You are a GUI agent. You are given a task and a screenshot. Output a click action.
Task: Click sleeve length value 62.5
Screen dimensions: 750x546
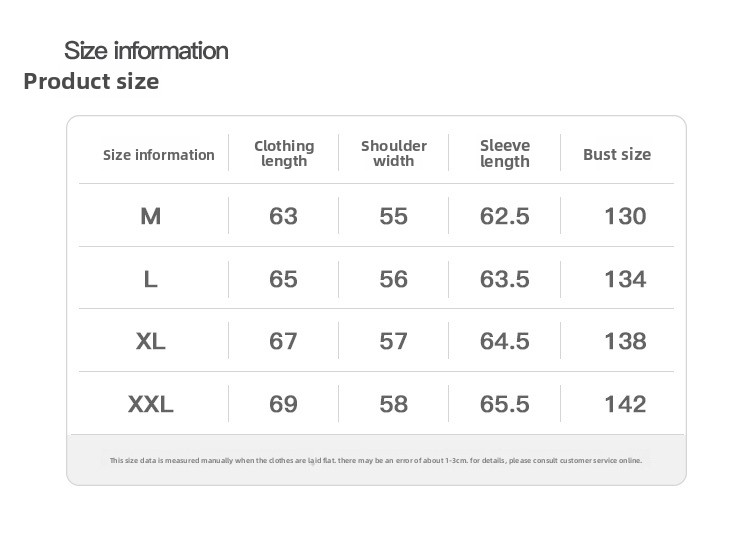pos(505,216)
